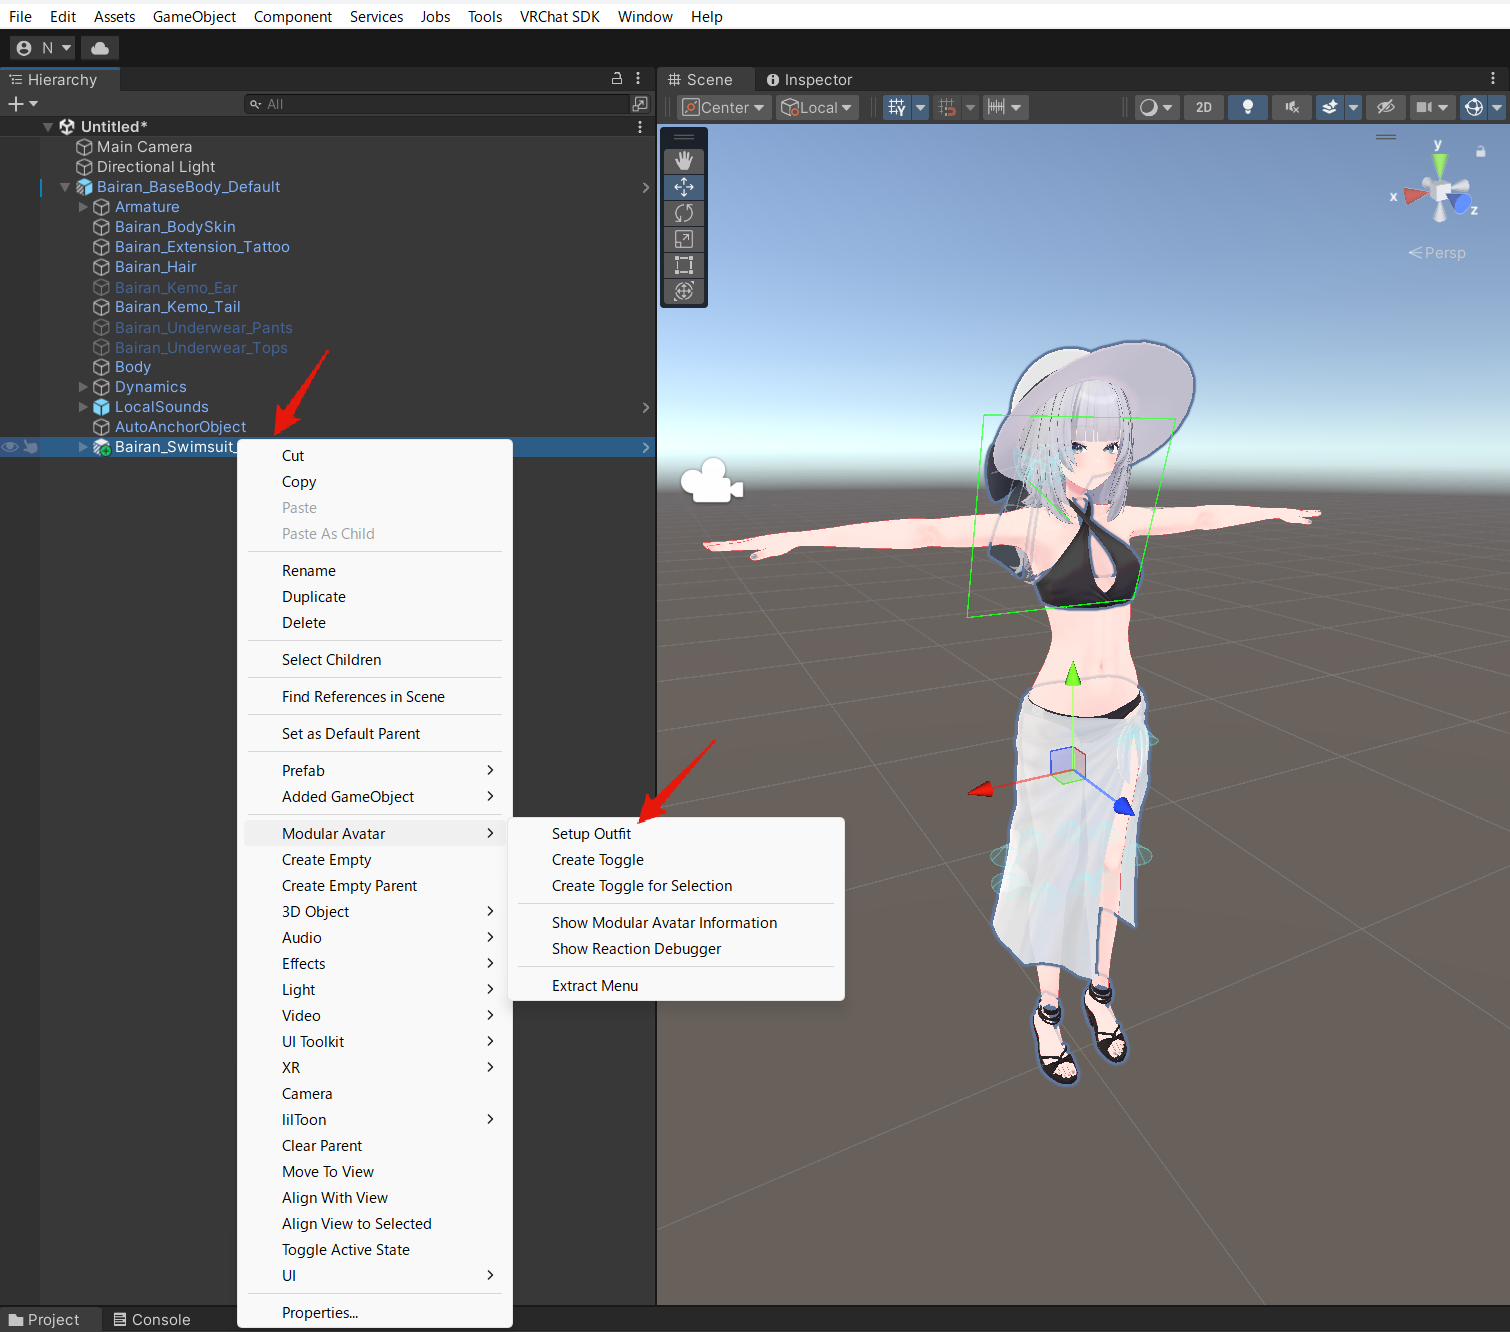Toggle the grid snapping icon in Scene toolbar

897,107
